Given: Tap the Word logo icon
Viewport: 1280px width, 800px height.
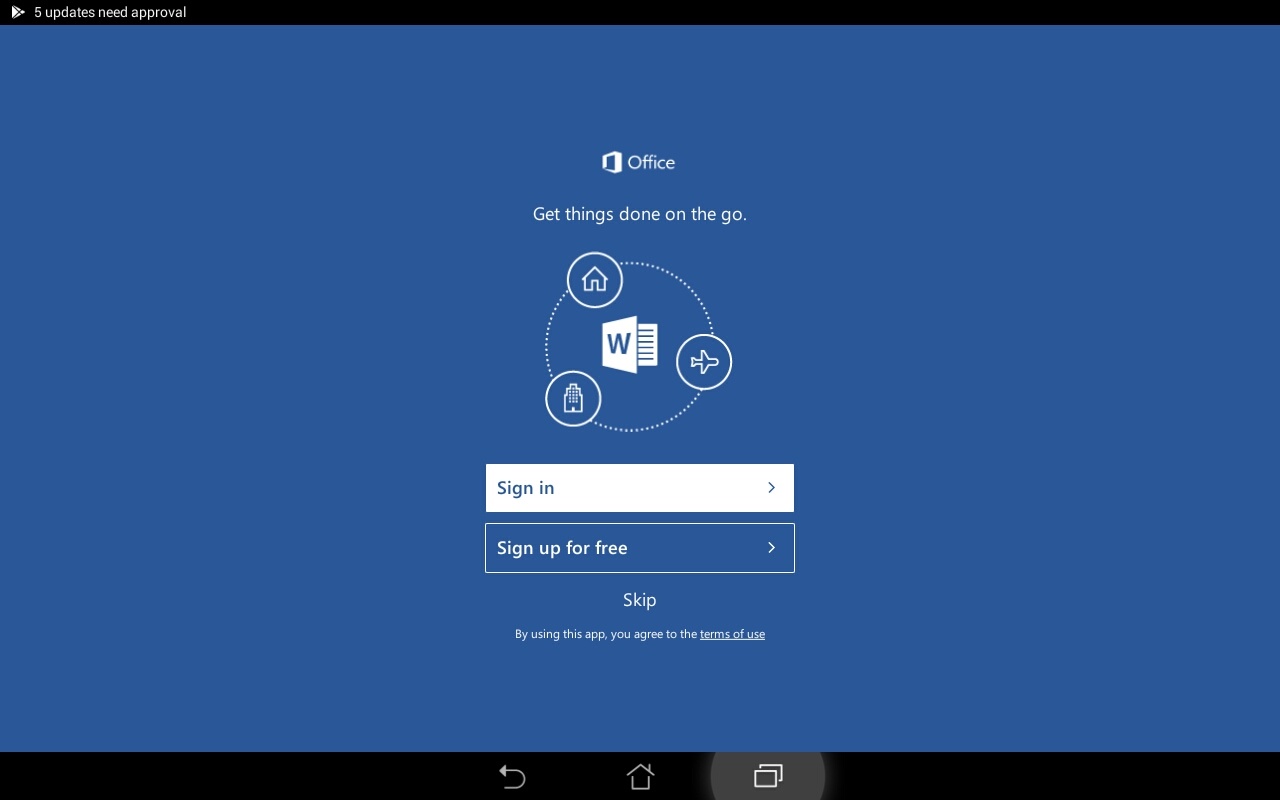Looking at the screenshot, I should tap(630, 345).
